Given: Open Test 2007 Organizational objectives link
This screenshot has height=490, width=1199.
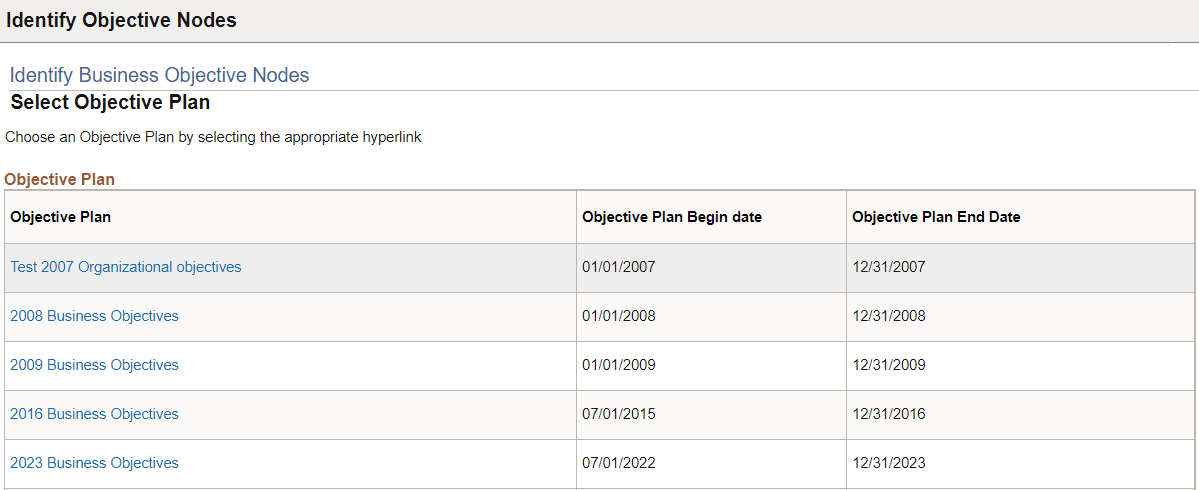Looking at the screenshot, I should pos(126,267).
